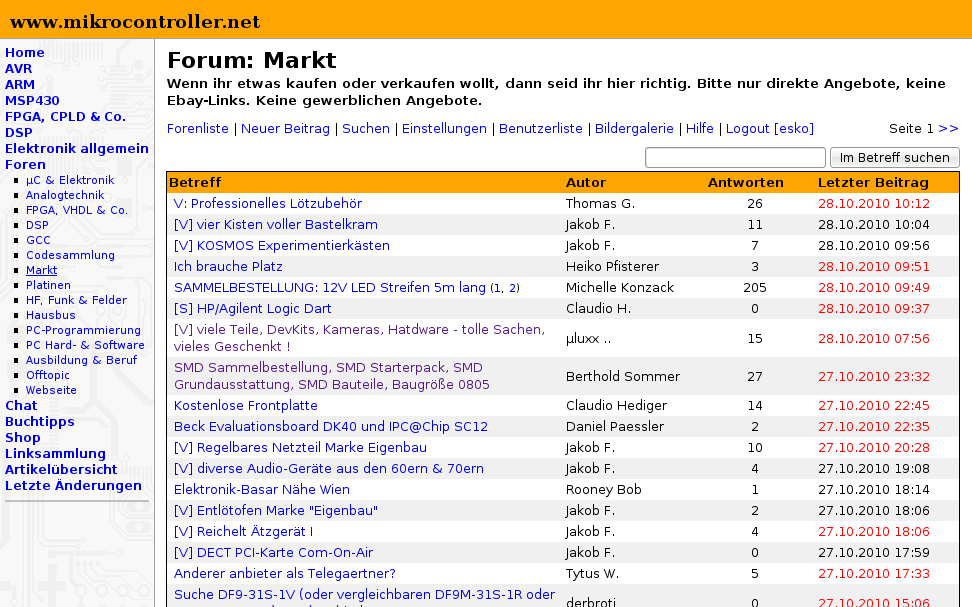This screenshot has width=972, height=607.
Task: Open the Offtopic forum
Action: 48,375
